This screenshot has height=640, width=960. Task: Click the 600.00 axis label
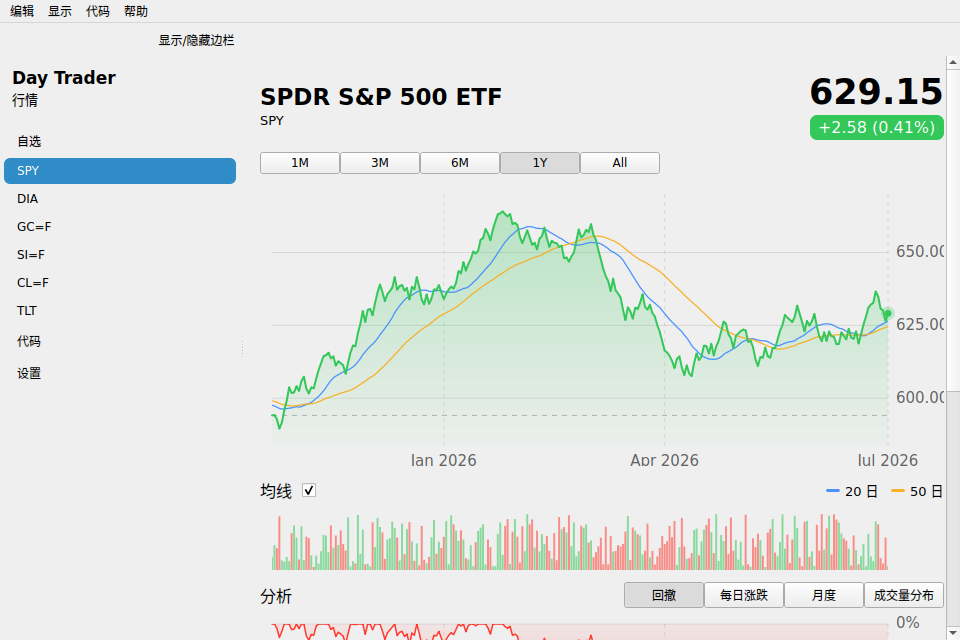tap(920, 397)
